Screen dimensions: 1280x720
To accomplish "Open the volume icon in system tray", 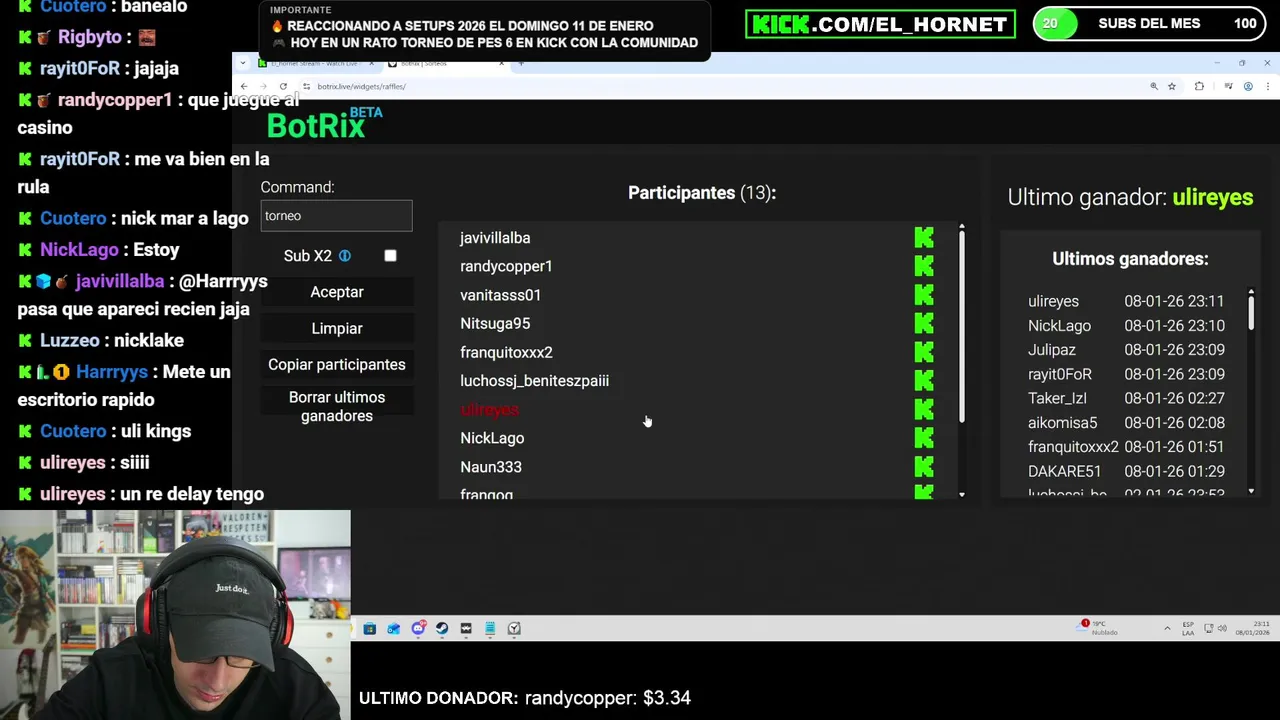I will pyautogui.click(x=1223, y=628).
